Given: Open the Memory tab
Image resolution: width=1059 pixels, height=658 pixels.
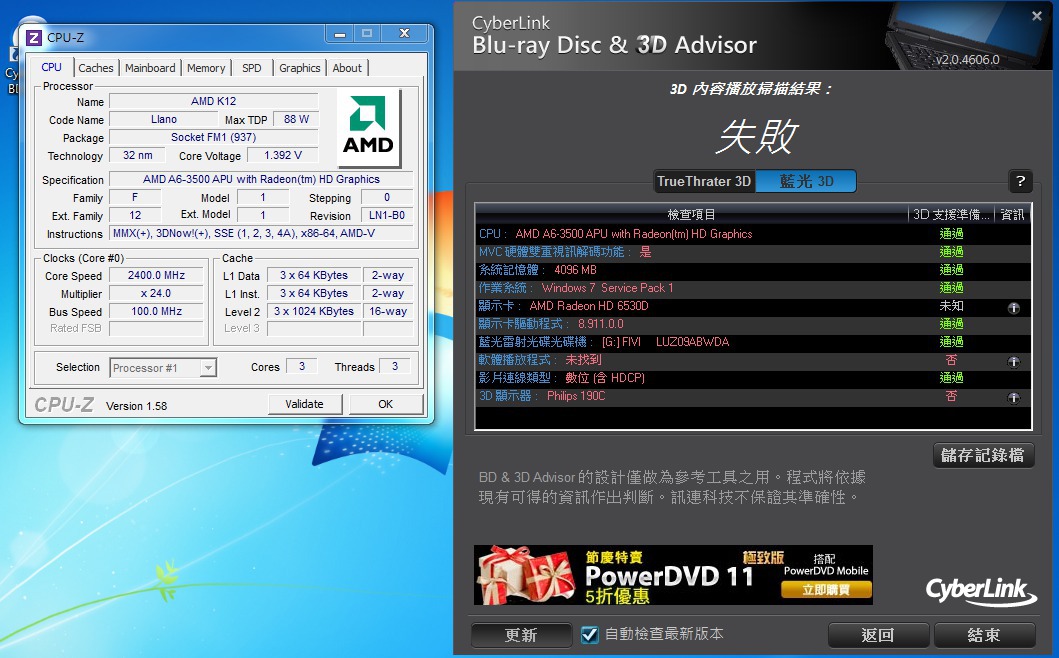Looking at the screenshot, I should pos(206,68).
